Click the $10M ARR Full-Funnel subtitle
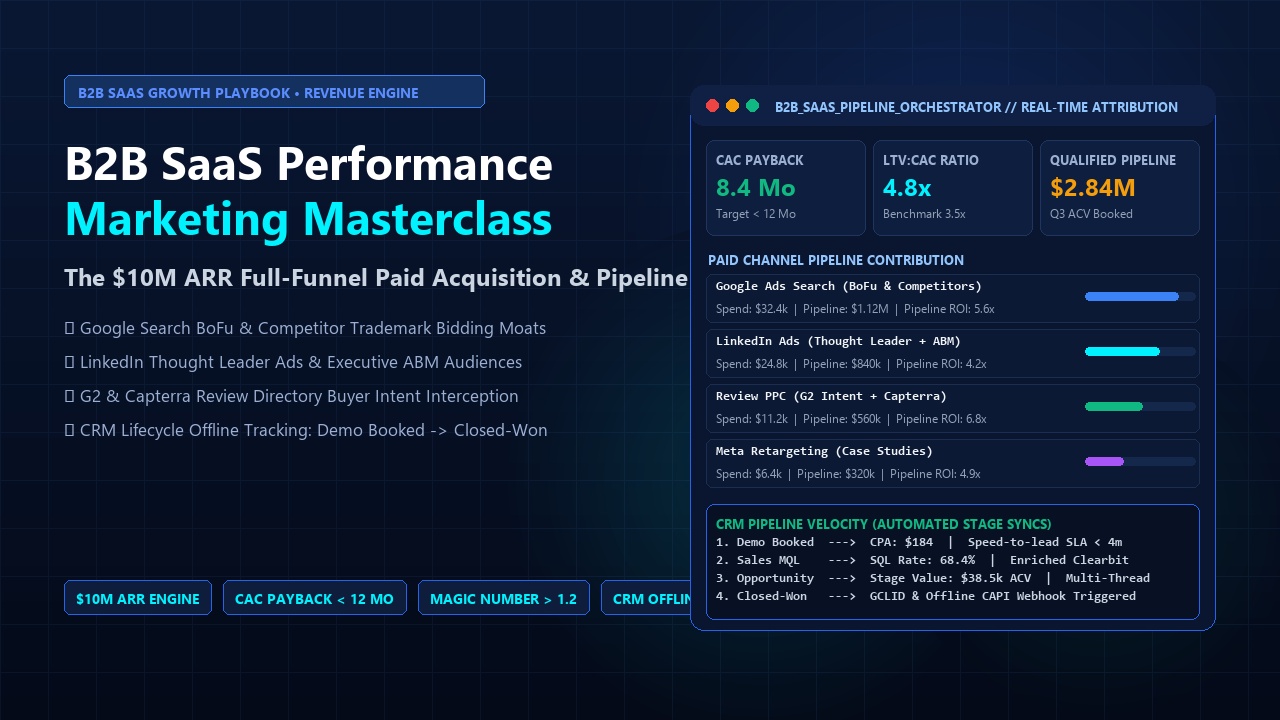 [x=376, y=278]
